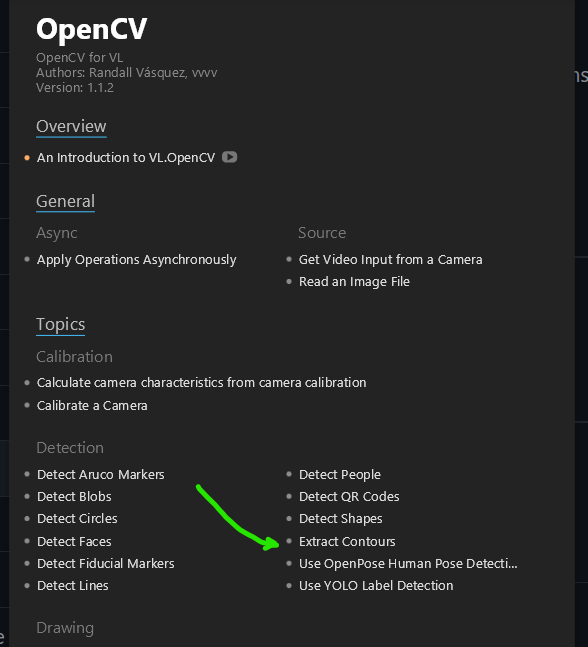
Task: Open Detect Blobs example
Action: (x=74, y=496)
